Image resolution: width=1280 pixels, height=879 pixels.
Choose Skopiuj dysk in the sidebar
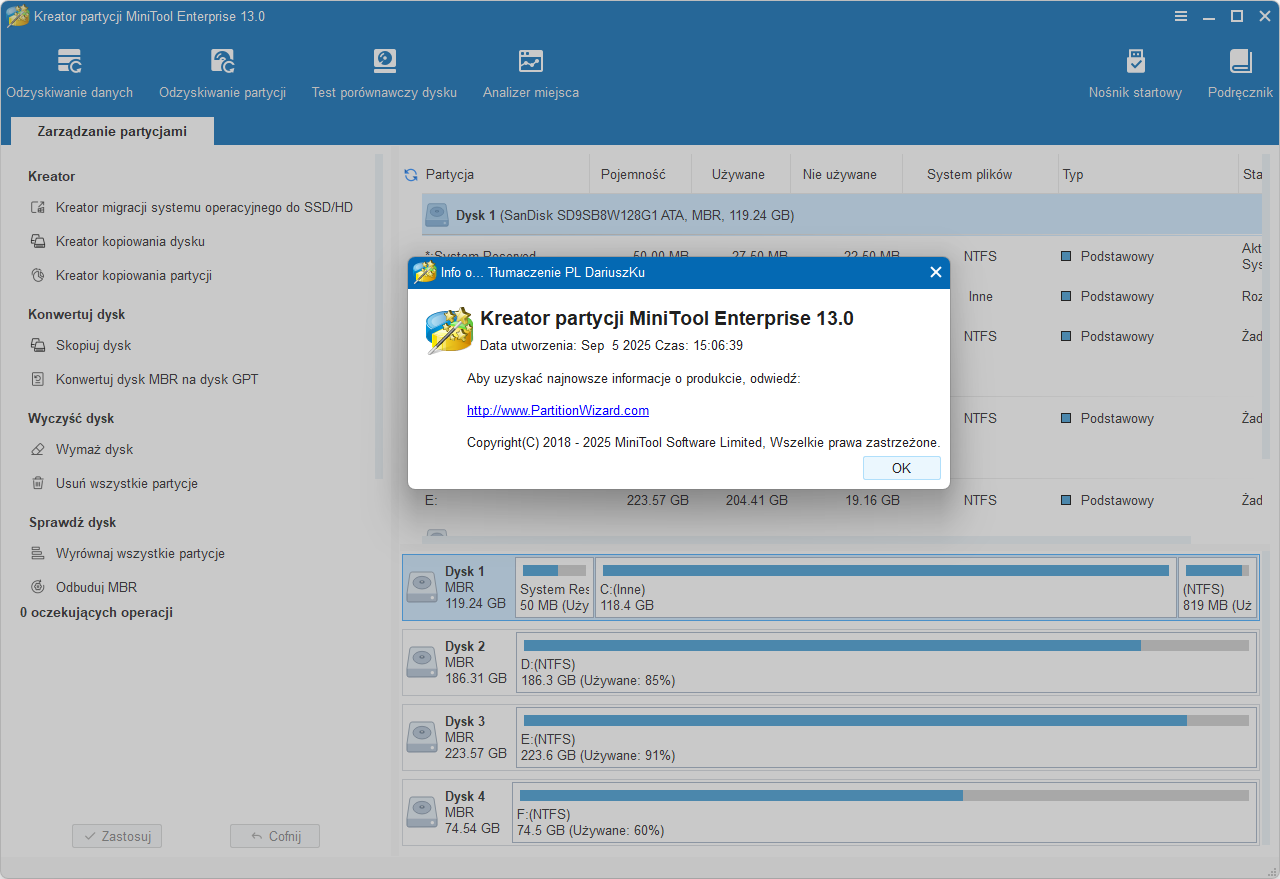81,346
